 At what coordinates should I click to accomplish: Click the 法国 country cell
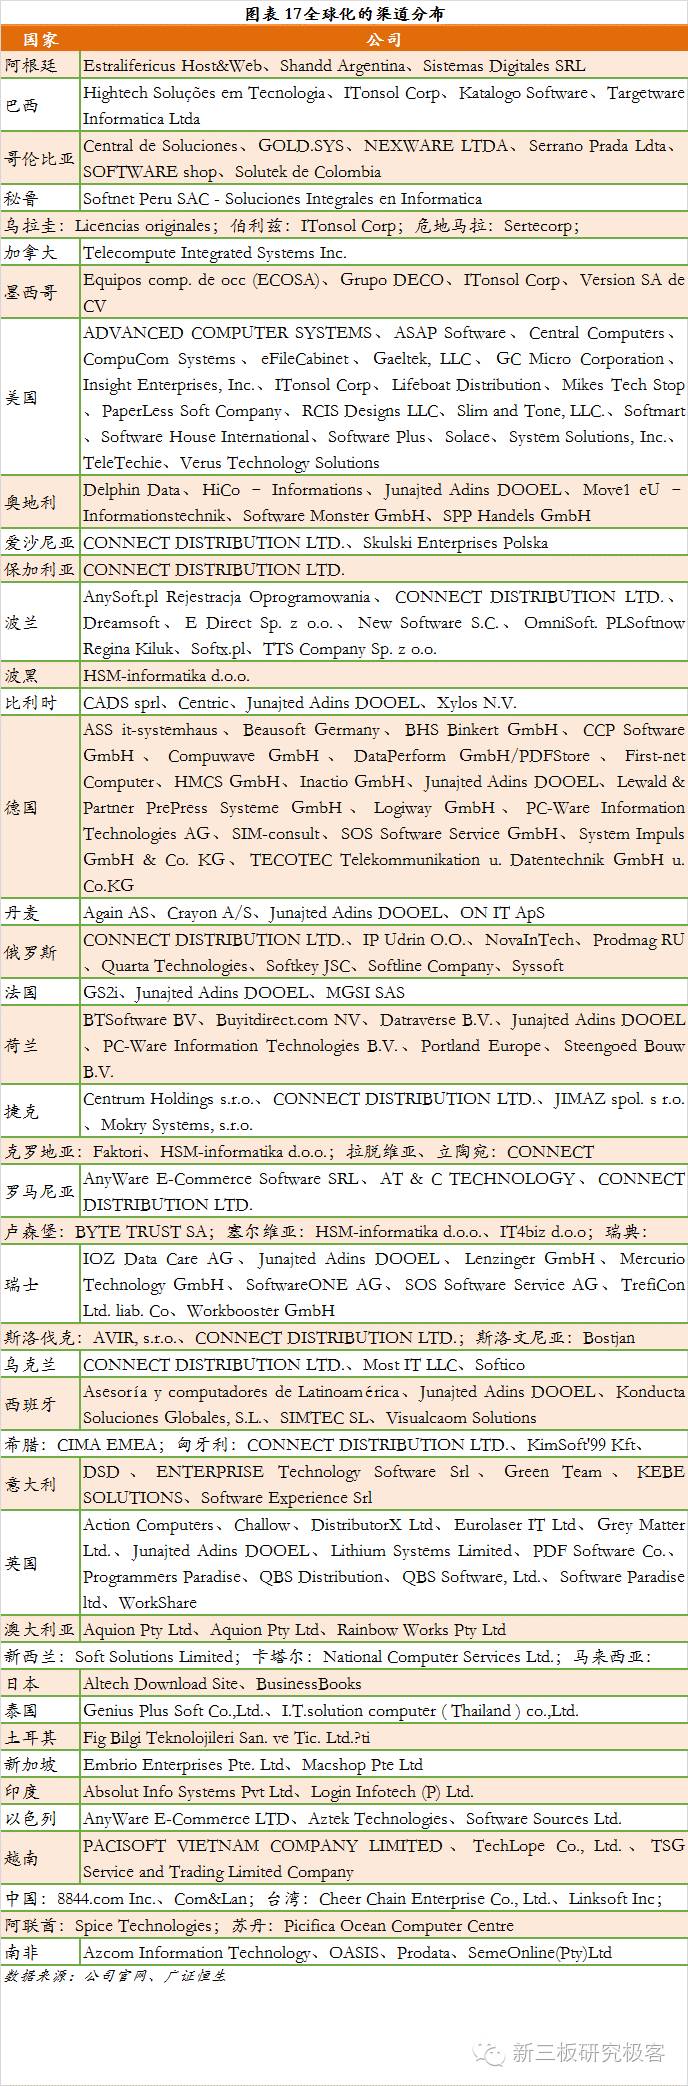coord(40,992)
